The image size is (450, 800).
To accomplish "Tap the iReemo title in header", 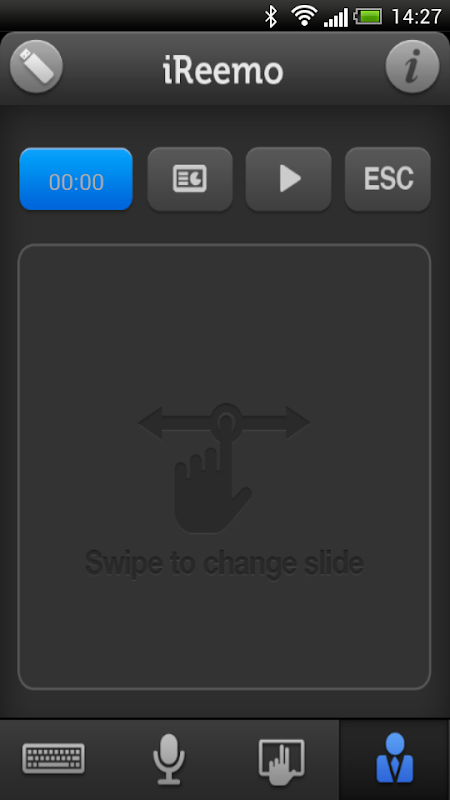I will pyautogui.click(x=223, y=71).
